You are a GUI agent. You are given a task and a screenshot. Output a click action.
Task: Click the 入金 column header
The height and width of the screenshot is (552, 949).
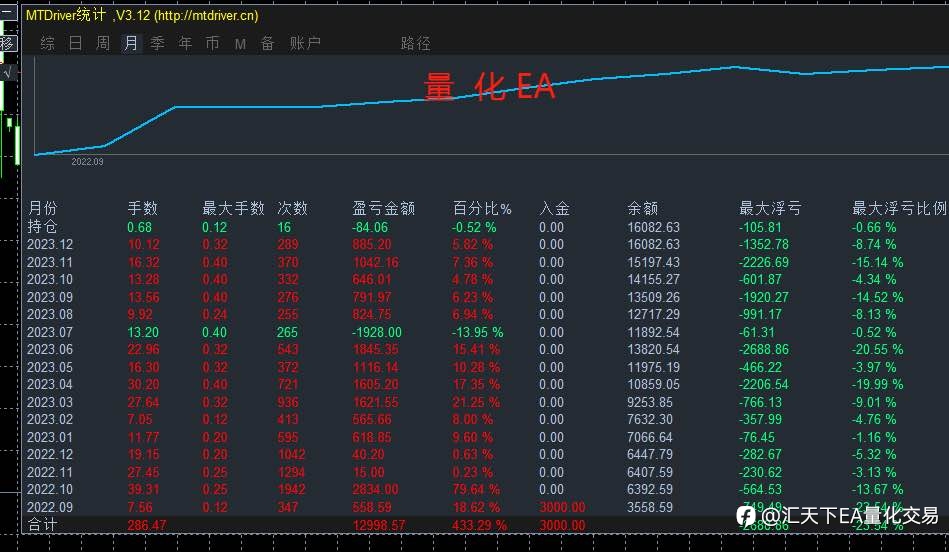554,208
